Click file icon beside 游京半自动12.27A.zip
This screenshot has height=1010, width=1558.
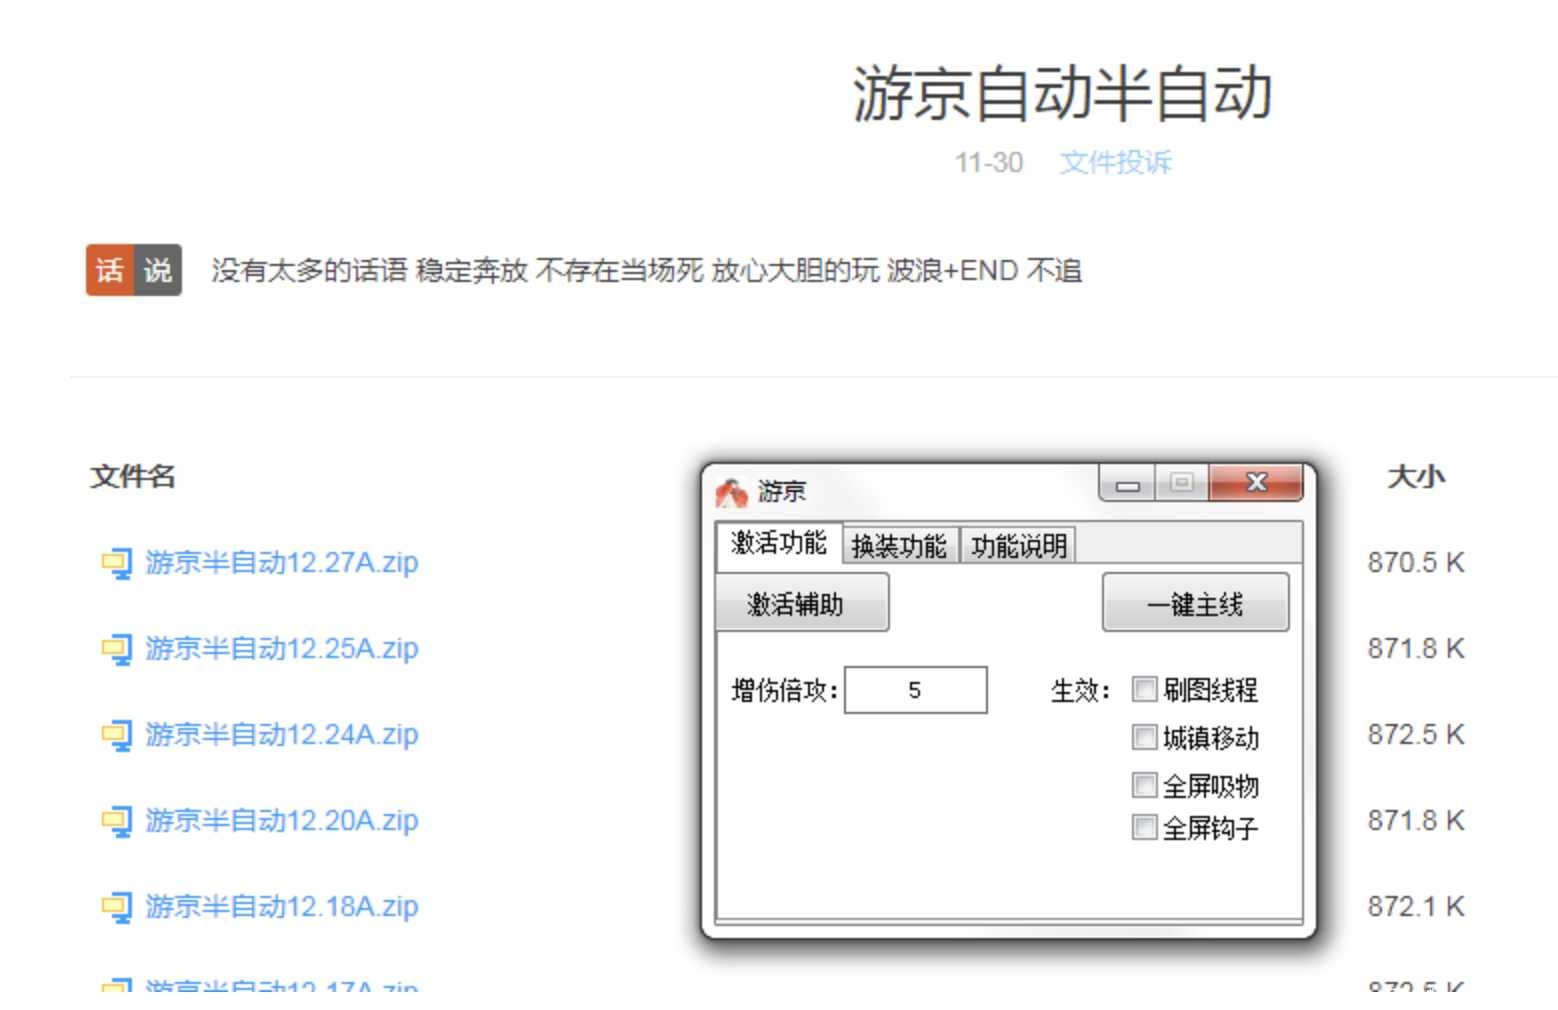click(116, 564)
